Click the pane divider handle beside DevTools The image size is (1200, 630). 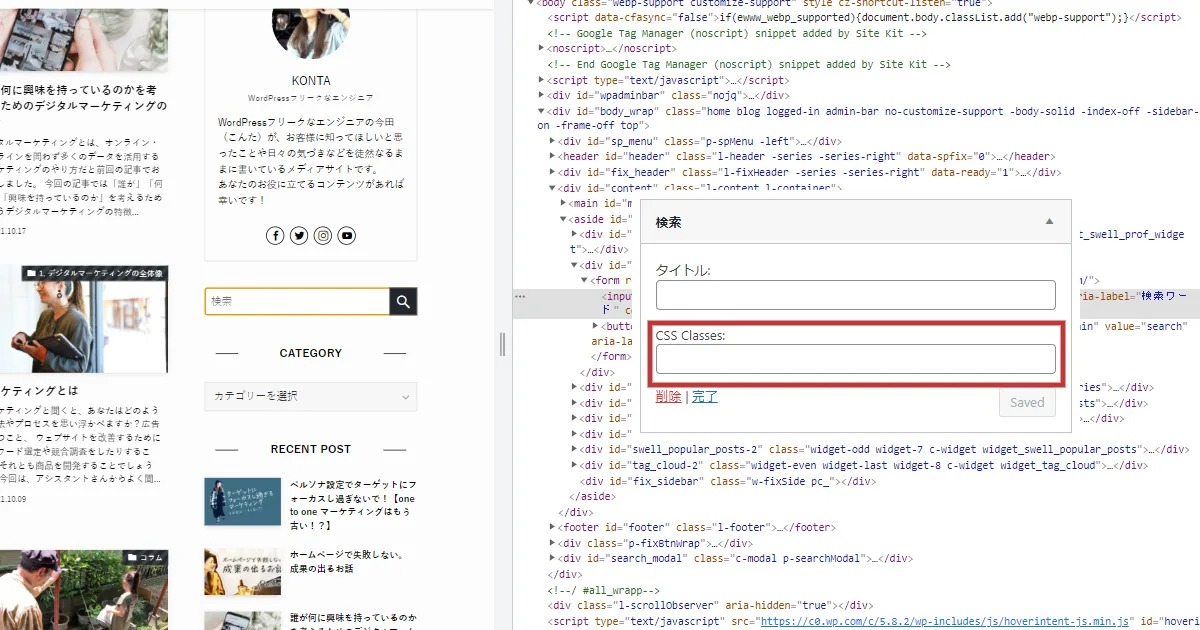click(502, 344)
